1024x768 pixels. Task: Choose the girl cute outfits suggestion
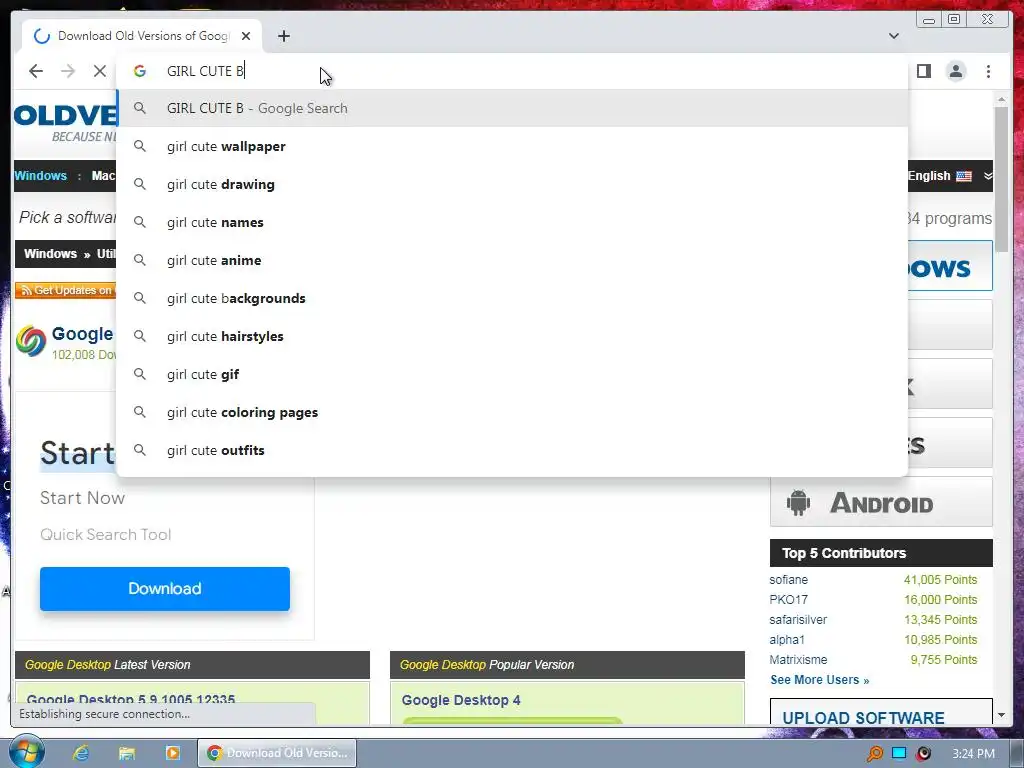click(x=512, y=450)
